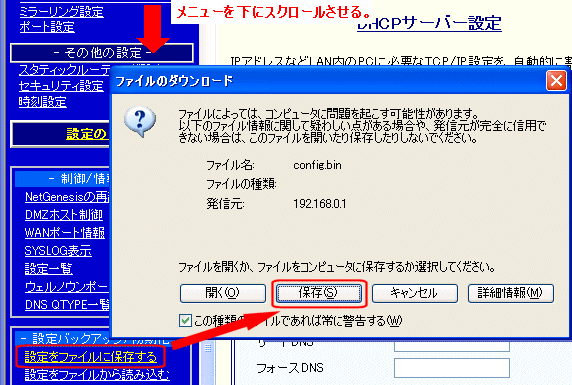Open the セキュリティ設定 link
Viewport: 572px width, 385px height.
coord(61,86)
